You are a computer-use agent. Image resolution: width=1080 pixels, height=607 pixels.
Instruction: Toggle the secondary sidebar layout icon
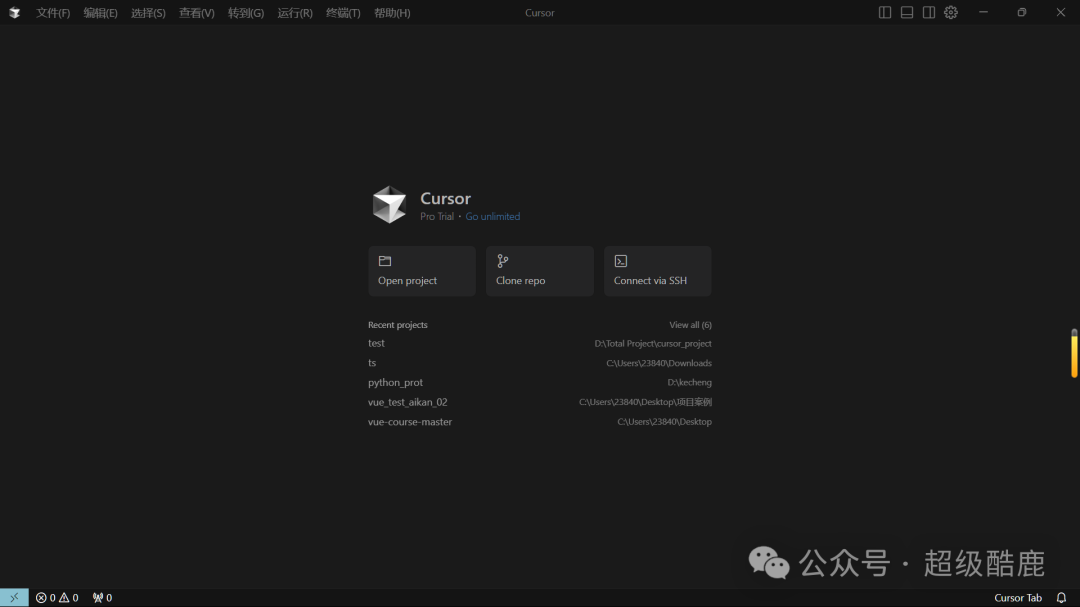929,12
